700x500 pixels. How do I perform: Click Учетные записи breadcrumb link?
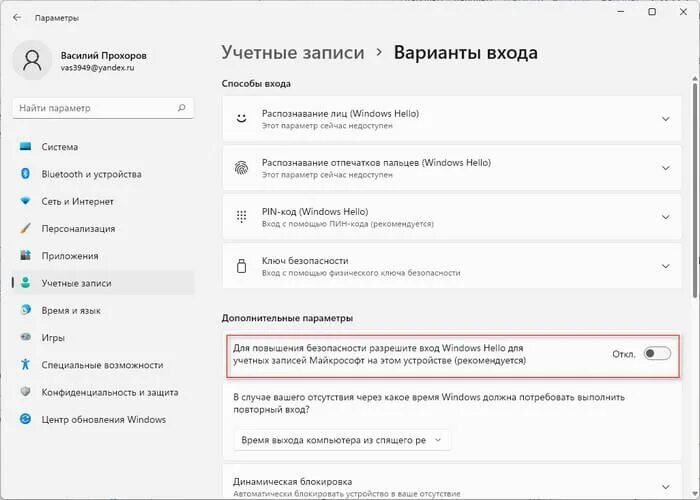293,53
